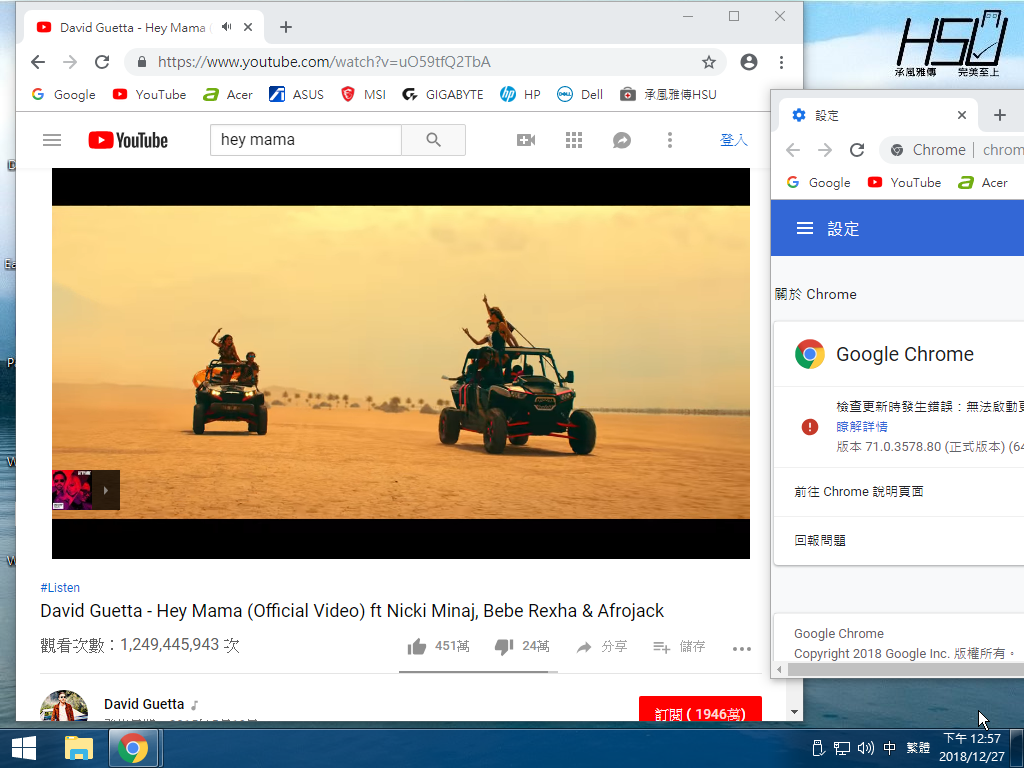Click the YouTube search magnifier button
The image size is (1024, 768).
434,140
